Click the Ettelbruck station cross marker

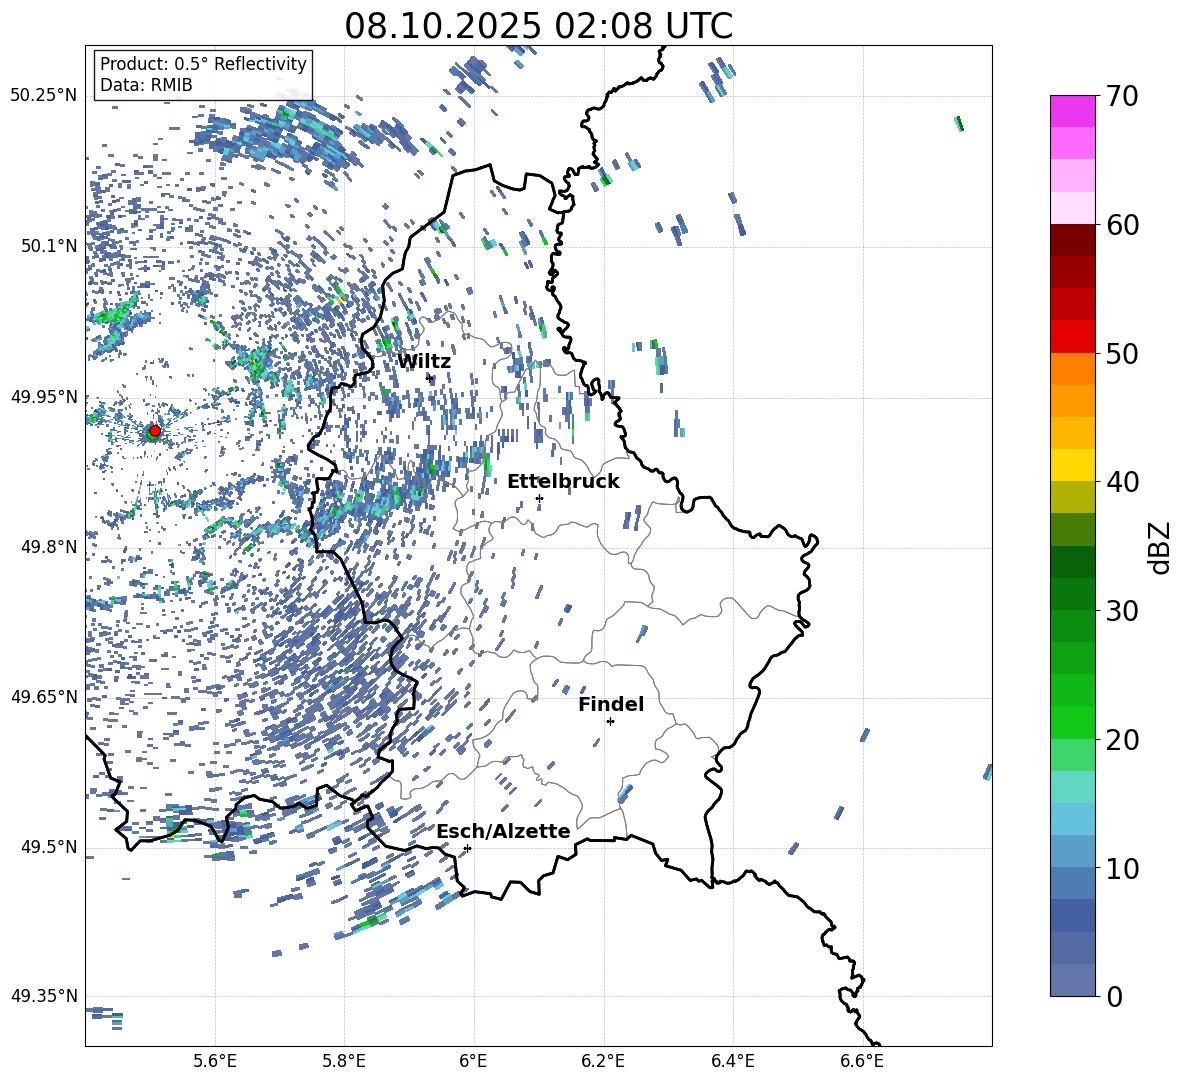point(539,498)
